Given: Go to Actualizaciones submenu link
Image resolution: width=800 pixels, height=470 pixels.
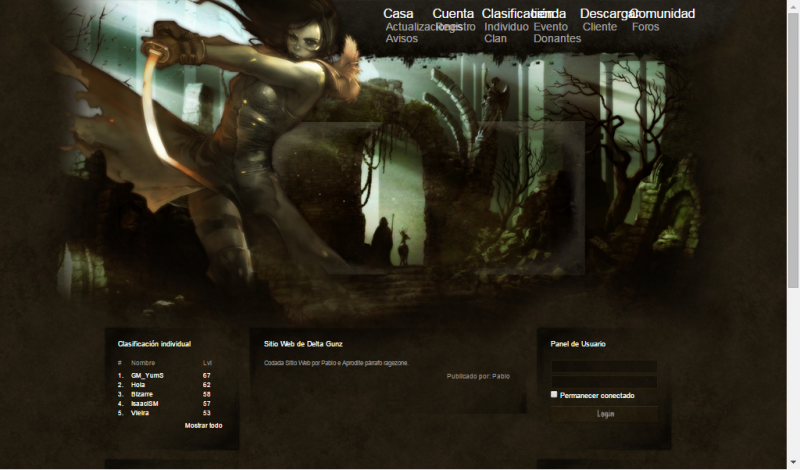Looking at the screenshot, I should pos(423,27).
